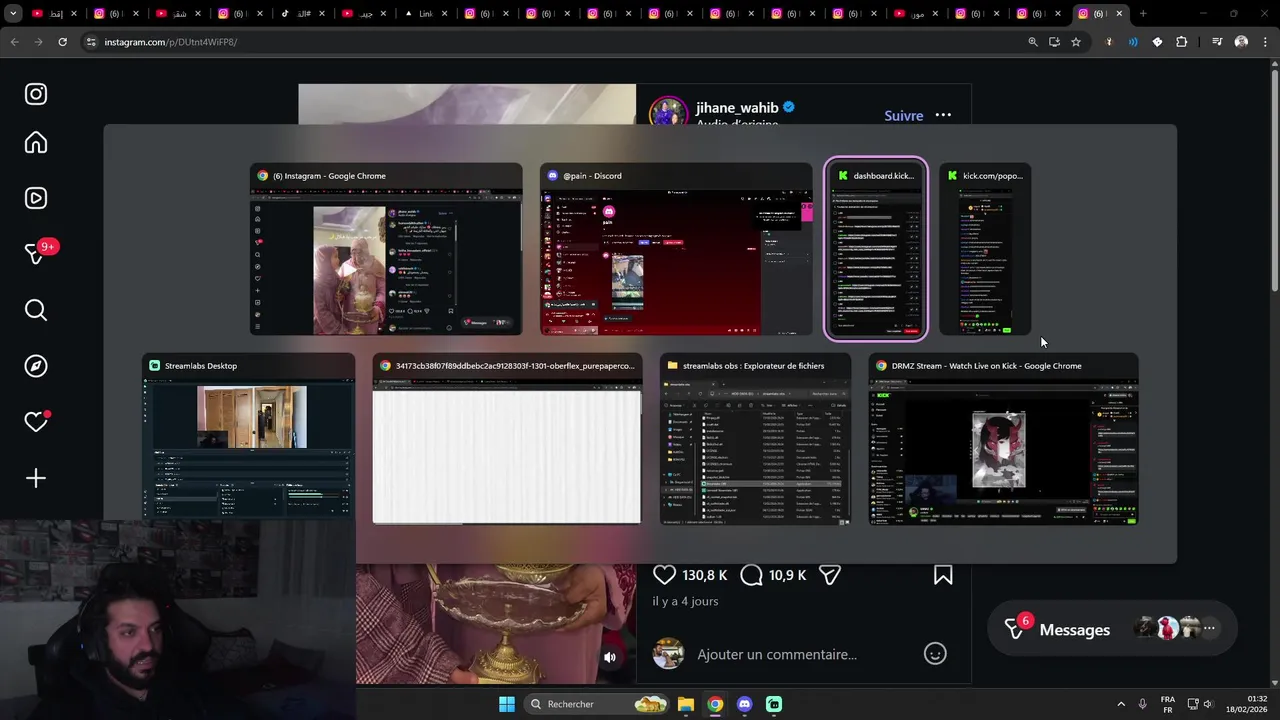Bookmark this page with the star

click(x=1076, y=42)
